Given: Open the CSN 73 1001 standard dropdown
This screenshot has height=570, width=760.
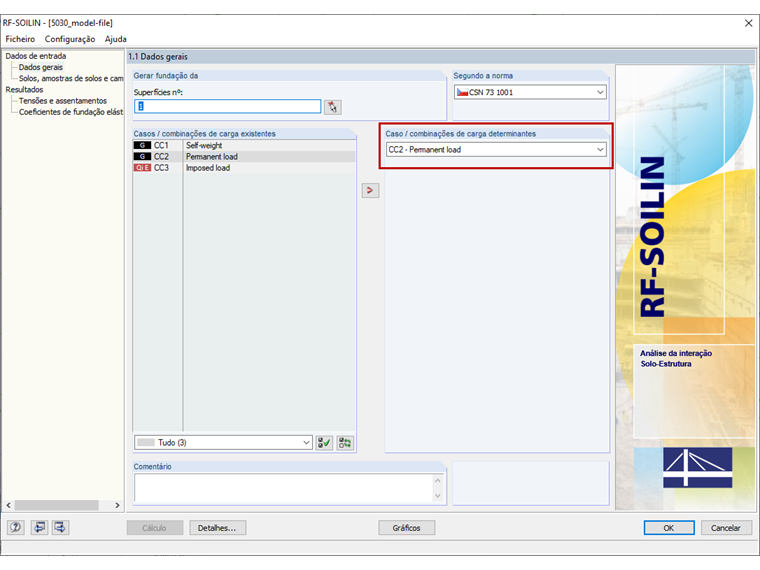Looking at the screenshot, I should (530, 92).
